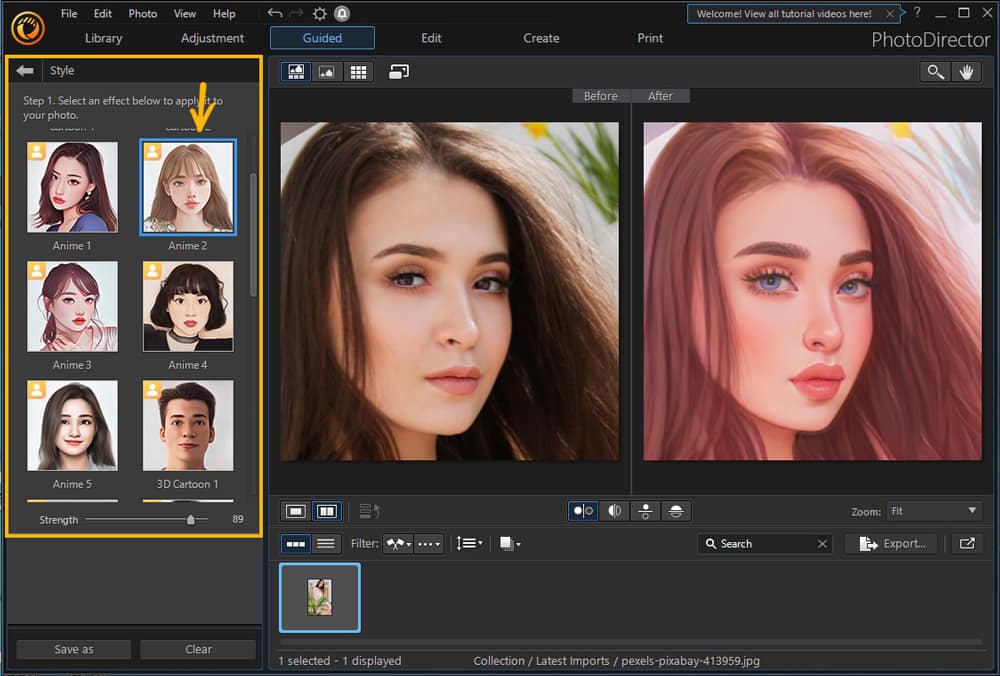Switch to grid view of photos
This screenshot has height=676, width=1000.
[358, 71]
